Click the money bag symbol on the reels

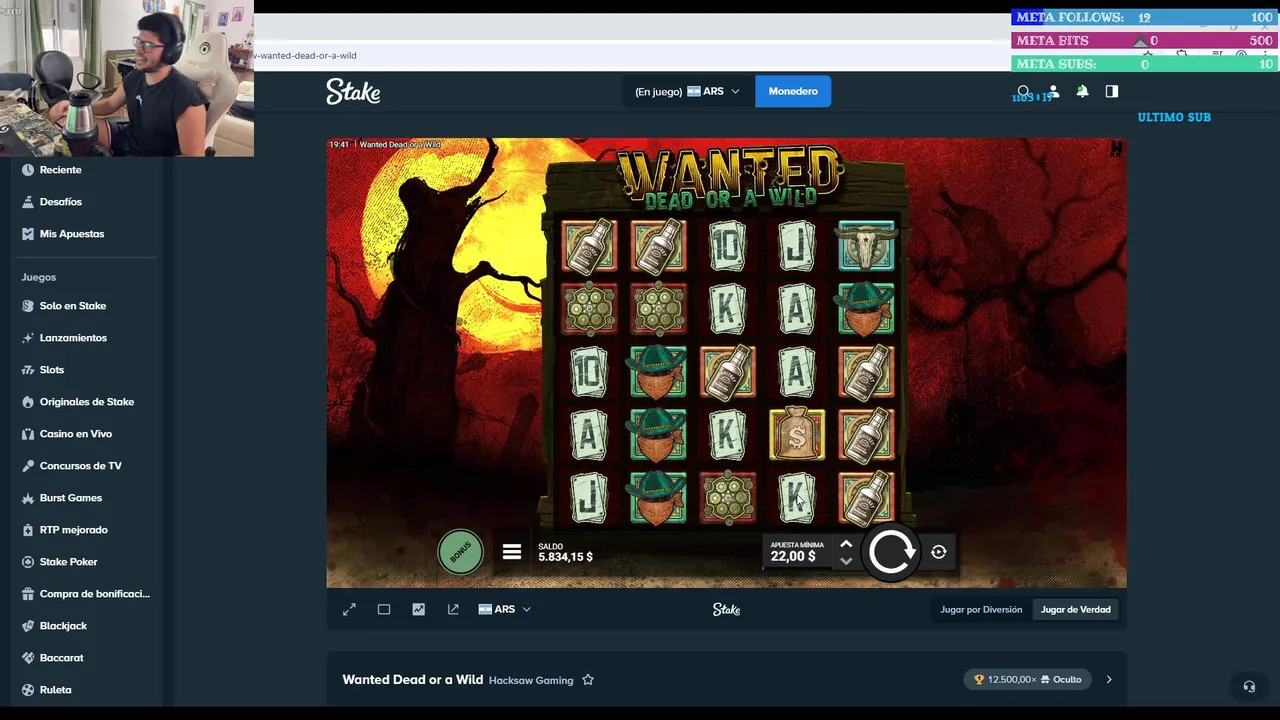(797, 435)
